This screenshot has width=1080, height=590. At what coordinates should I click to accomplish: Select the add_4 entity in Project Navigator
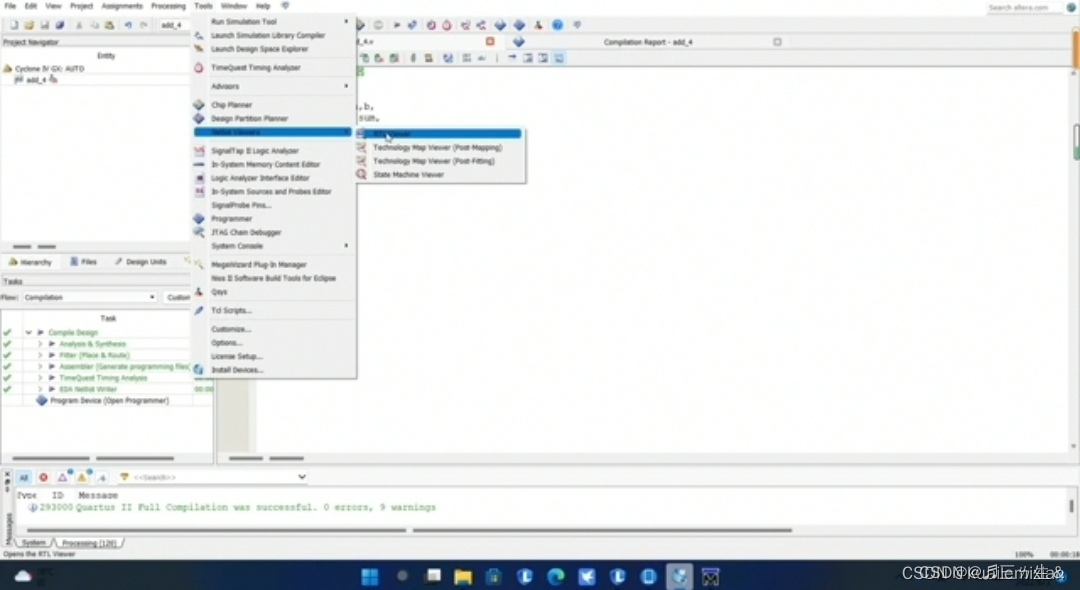tap(36, 80)
